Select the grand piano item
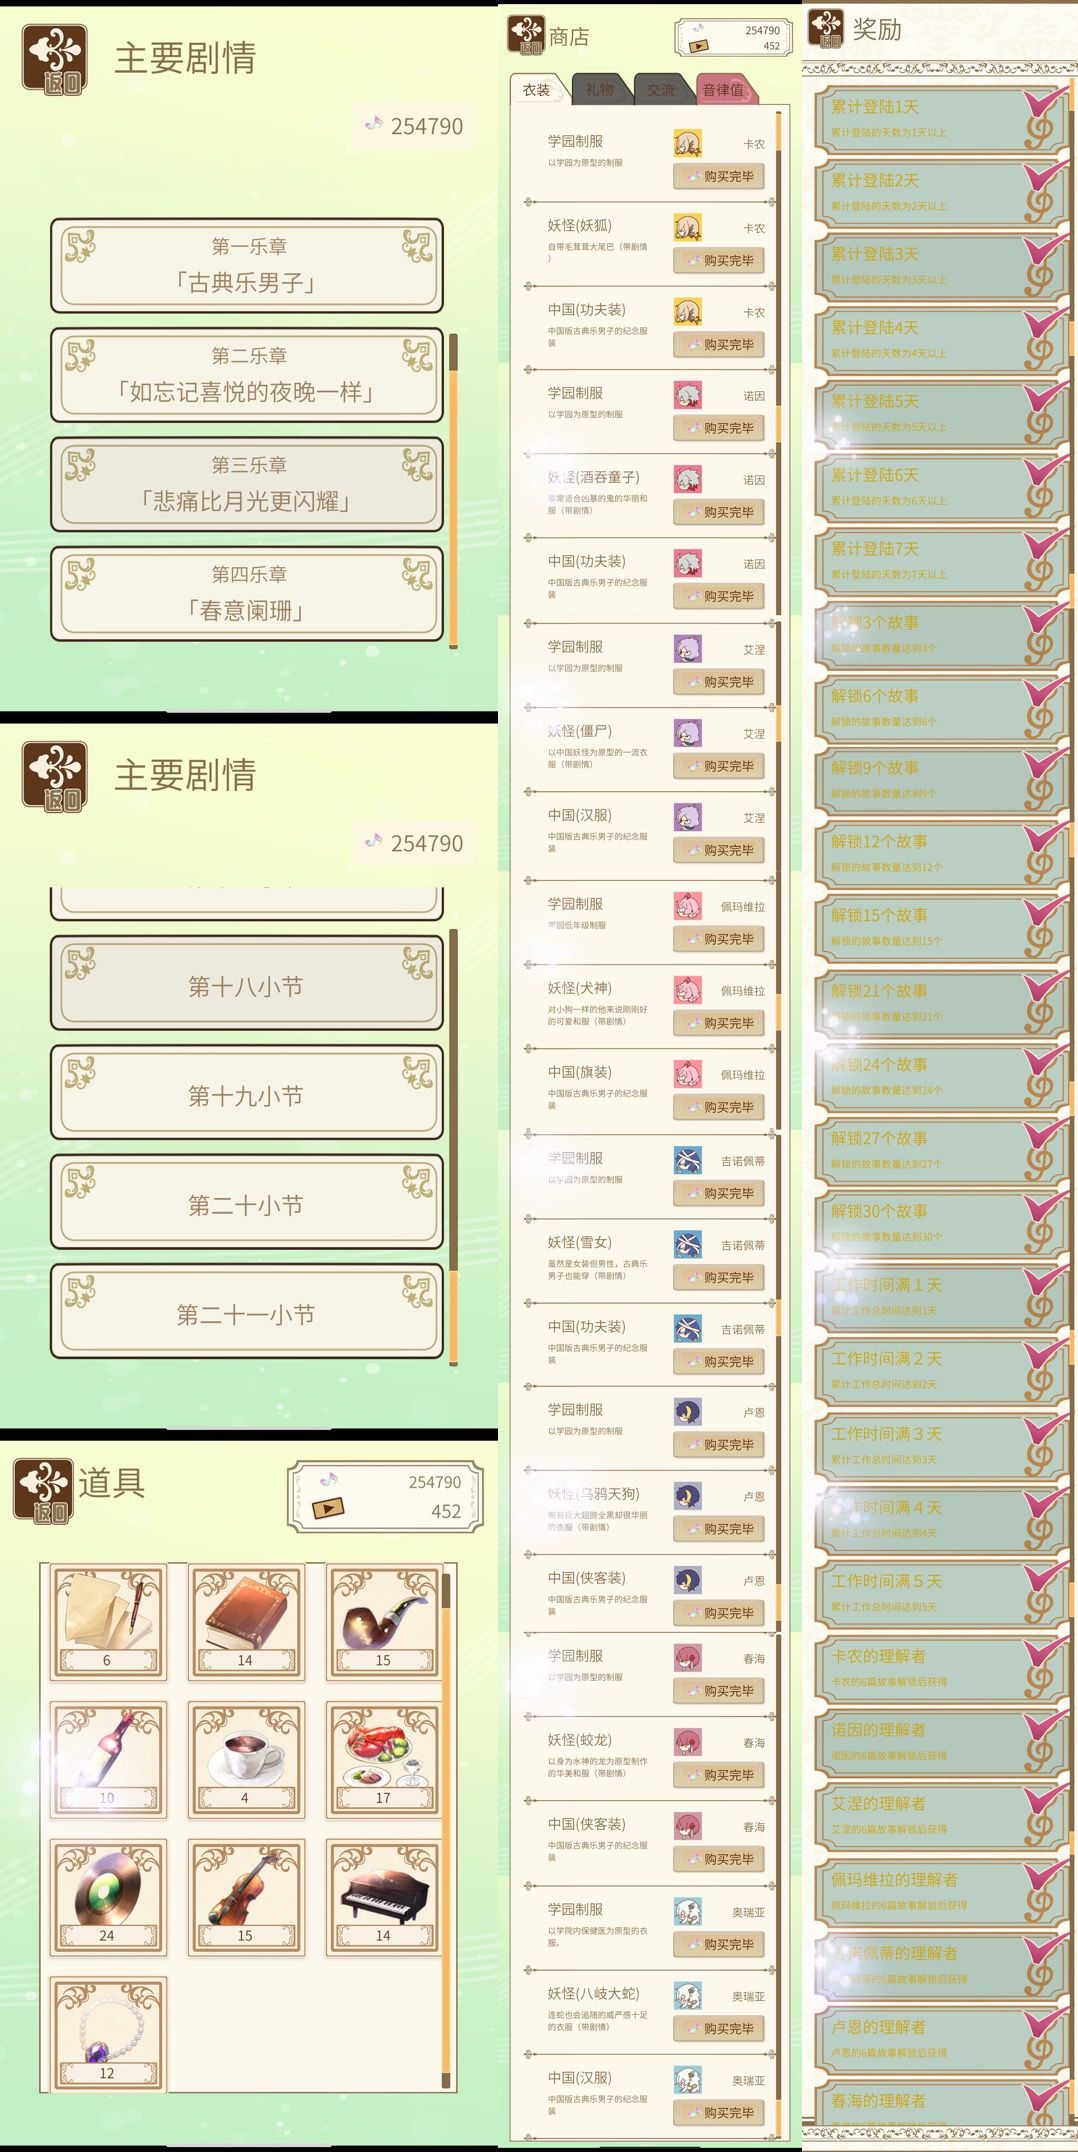Viewport: 1078px width, 2152px height. pyautogui.click(x=383, y=1898)
